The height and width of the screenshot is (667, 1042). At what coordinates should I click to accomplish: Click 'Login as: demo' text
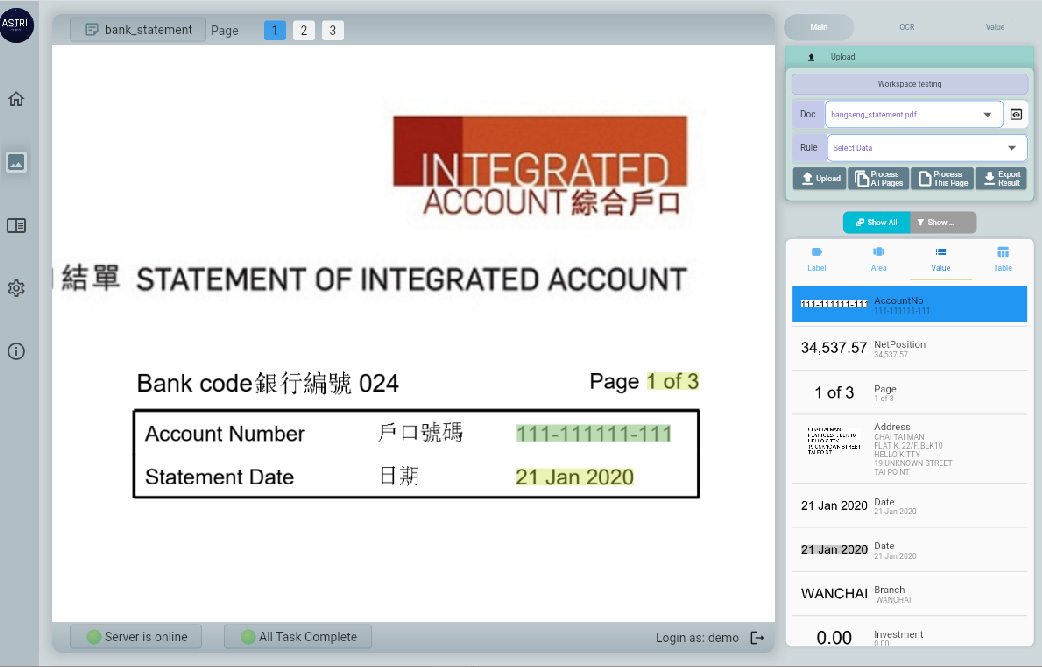pos(697,638)
